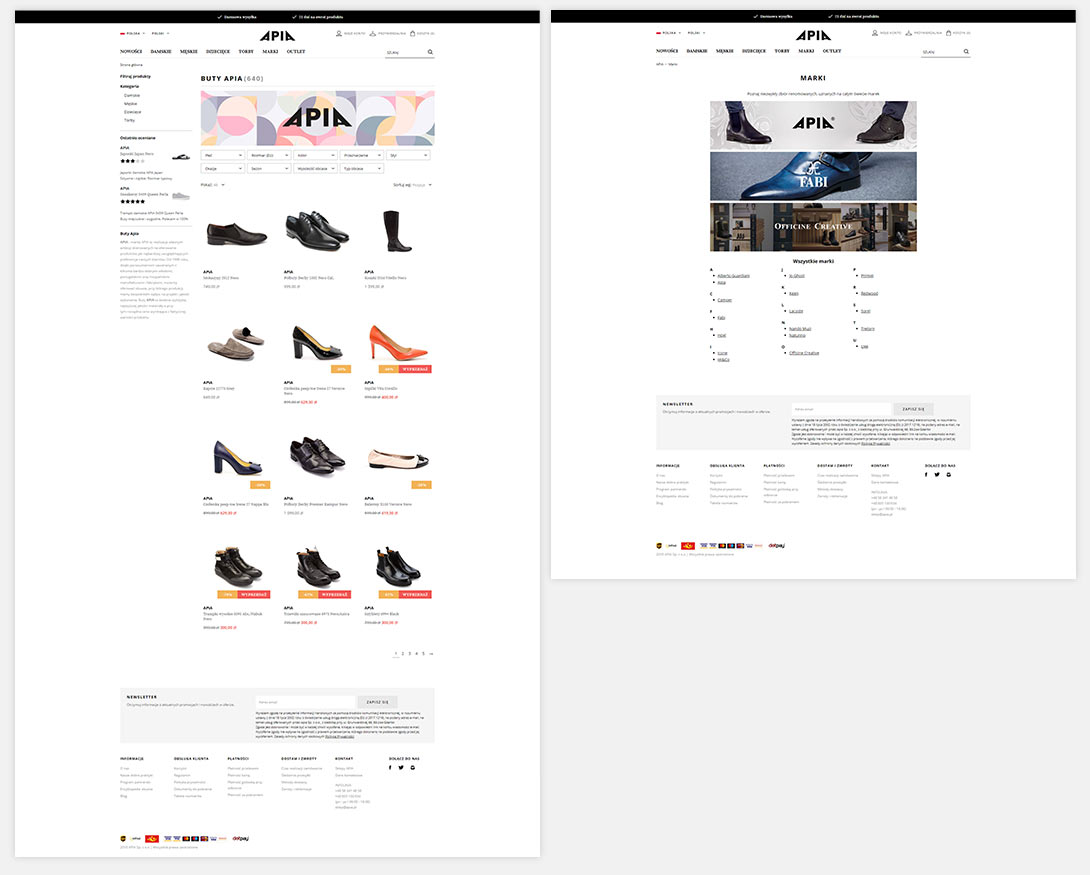Open the shopping bag cart icon on the Buty Apia page
Viewport: 1090px width, 875px height.
click(x=412, y=33)
